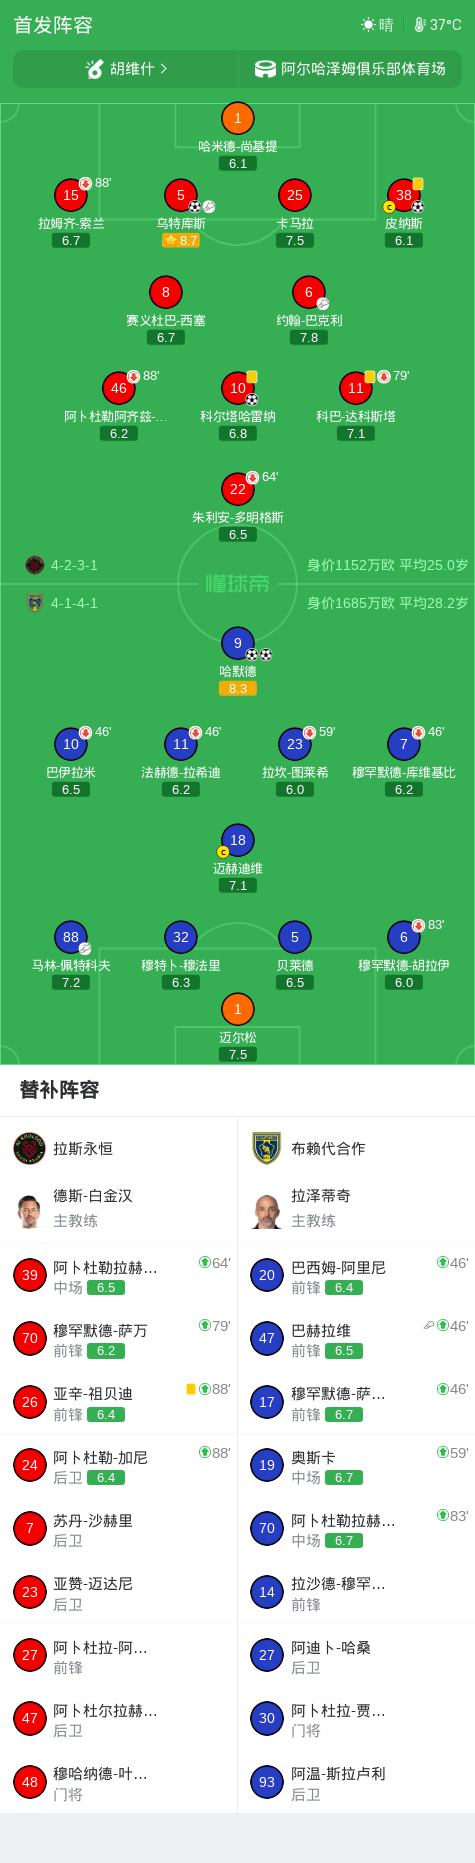The image size is (475, 1863).
Task: Tap goalkeeper 哈米德-尚基提 jersey icon
Action: 237,118
